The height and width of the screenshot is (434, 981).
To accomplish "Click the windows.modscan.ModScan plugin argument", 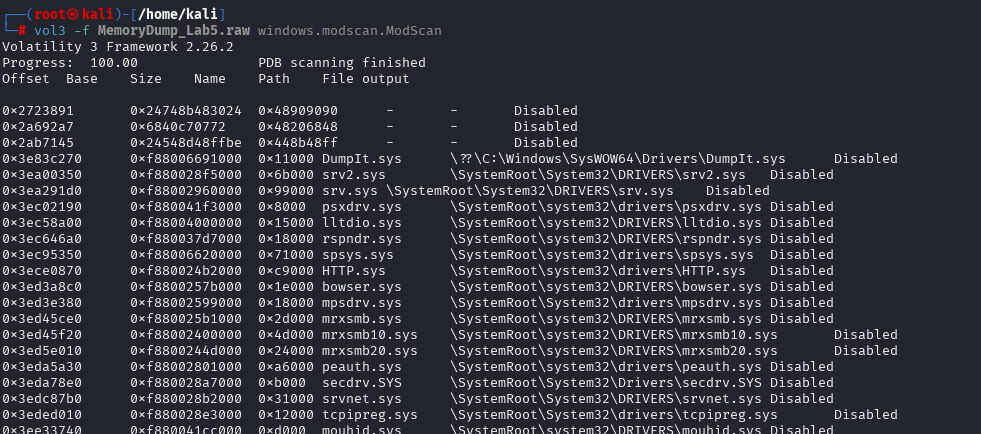I will 349,31.
